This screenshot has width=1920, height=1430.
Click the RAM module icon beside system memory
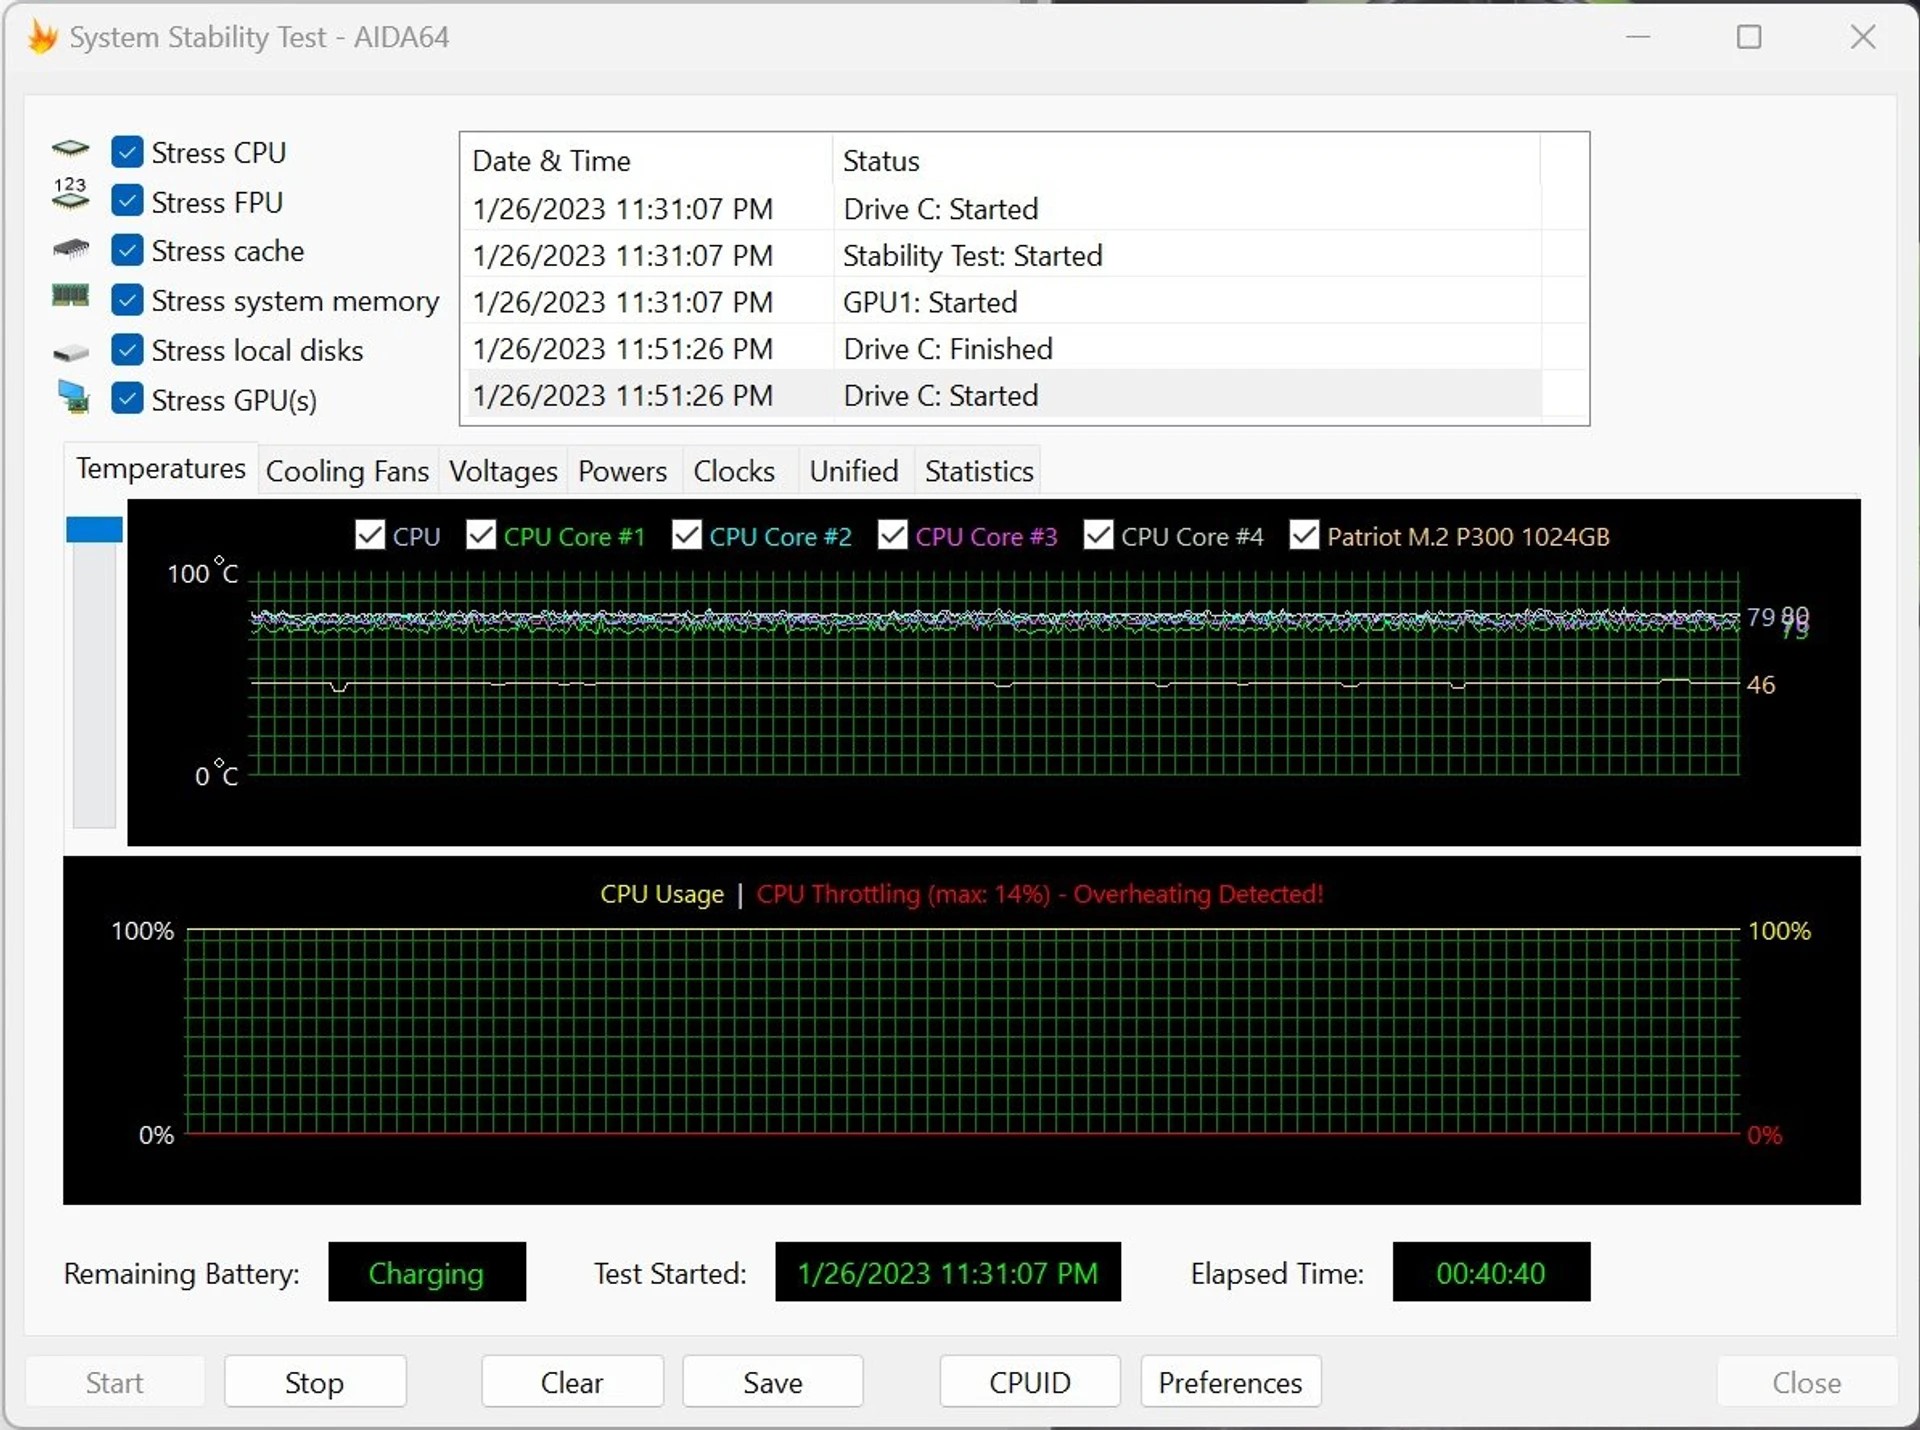[70, 296]
